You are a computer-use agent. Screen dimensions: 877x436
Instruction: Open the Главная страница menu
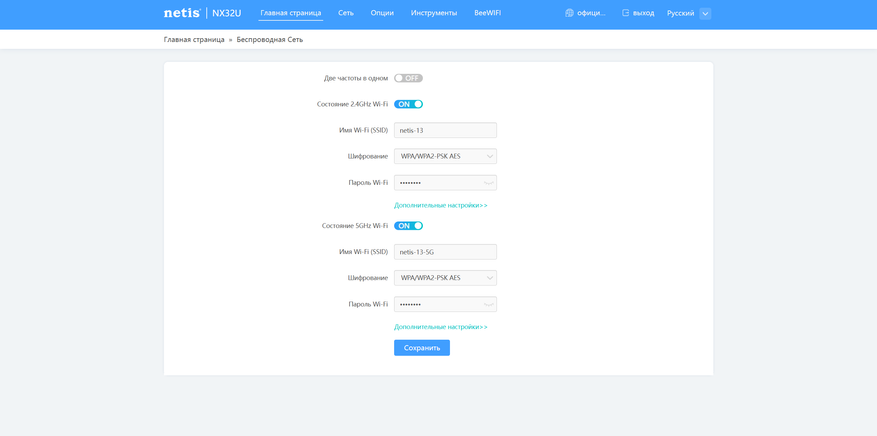point(291,13)
